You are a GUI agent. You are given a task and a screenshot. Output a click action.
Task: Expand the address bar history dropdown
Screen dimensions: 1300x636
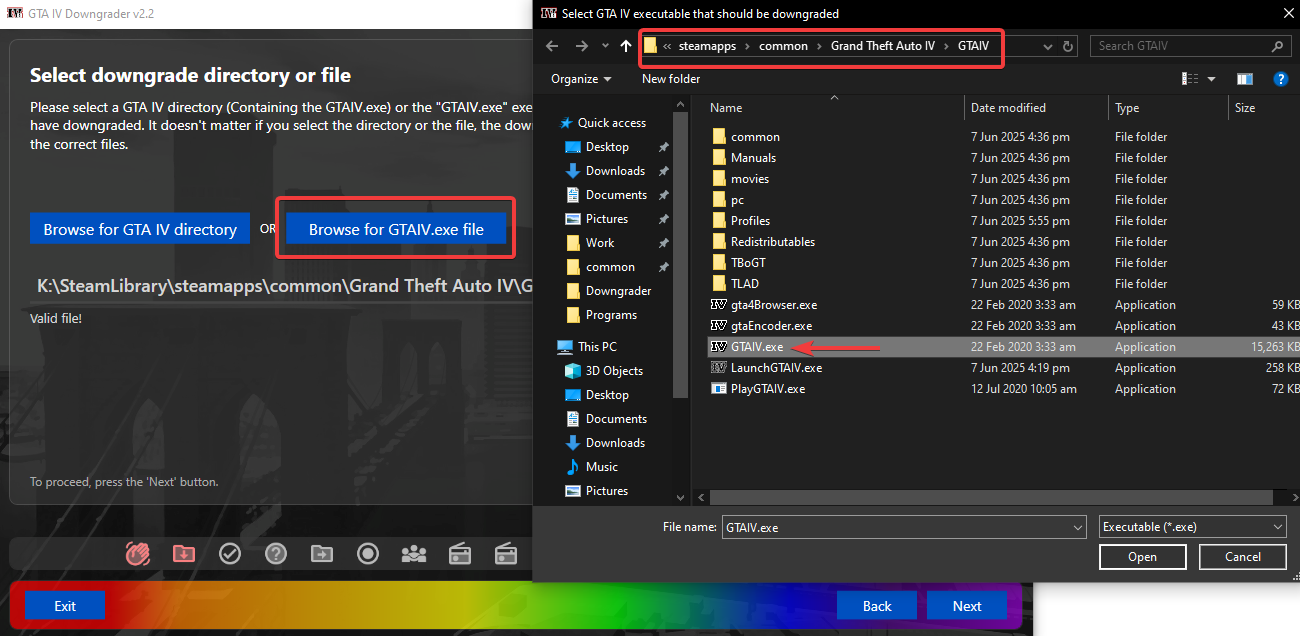[1047, 46]
